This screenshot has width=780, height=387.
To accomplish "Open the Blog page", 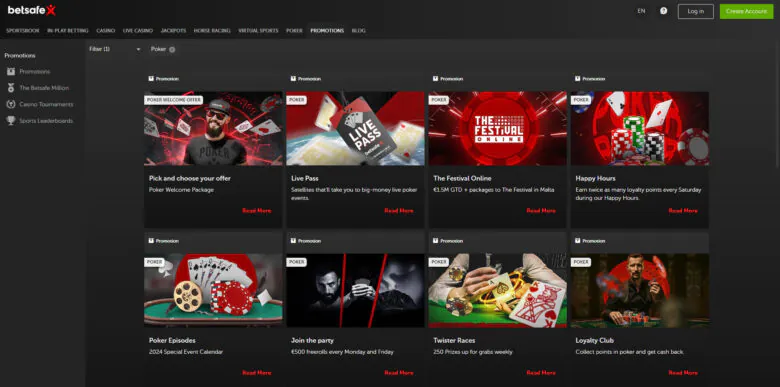I will 358,31.
